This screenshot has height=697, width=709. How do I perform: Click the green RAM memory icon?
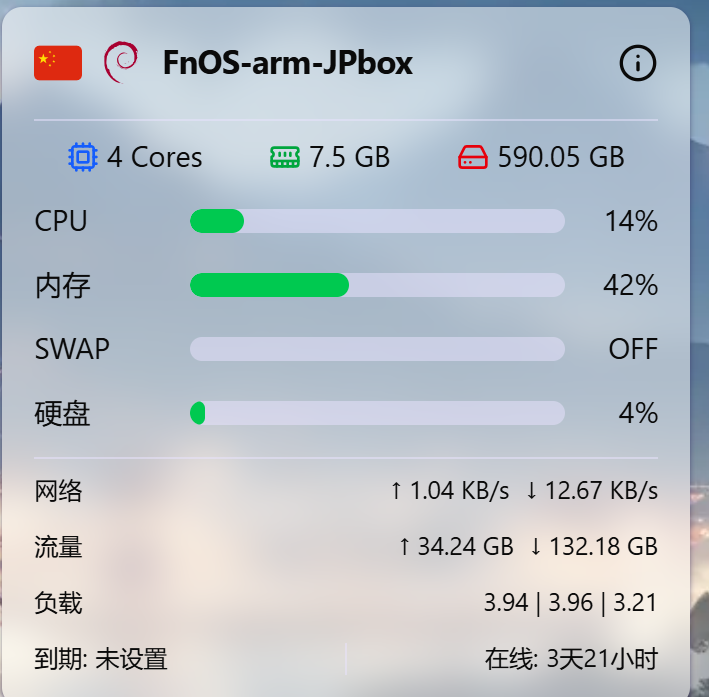coord(285,157)
